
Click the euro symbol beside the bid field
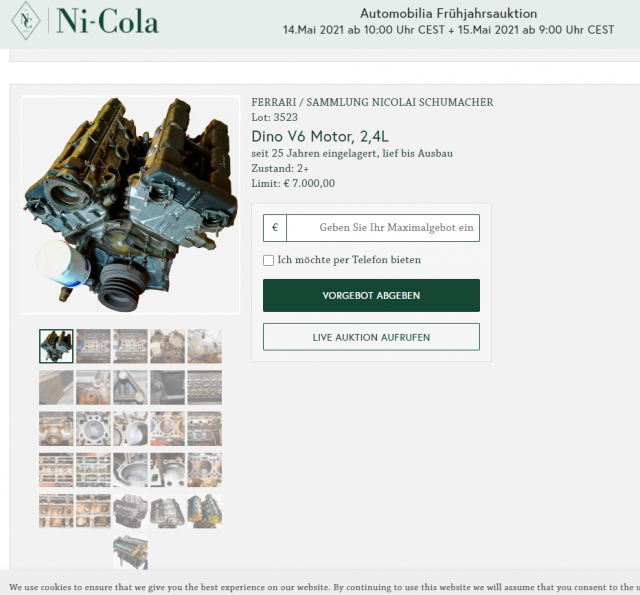275,228
